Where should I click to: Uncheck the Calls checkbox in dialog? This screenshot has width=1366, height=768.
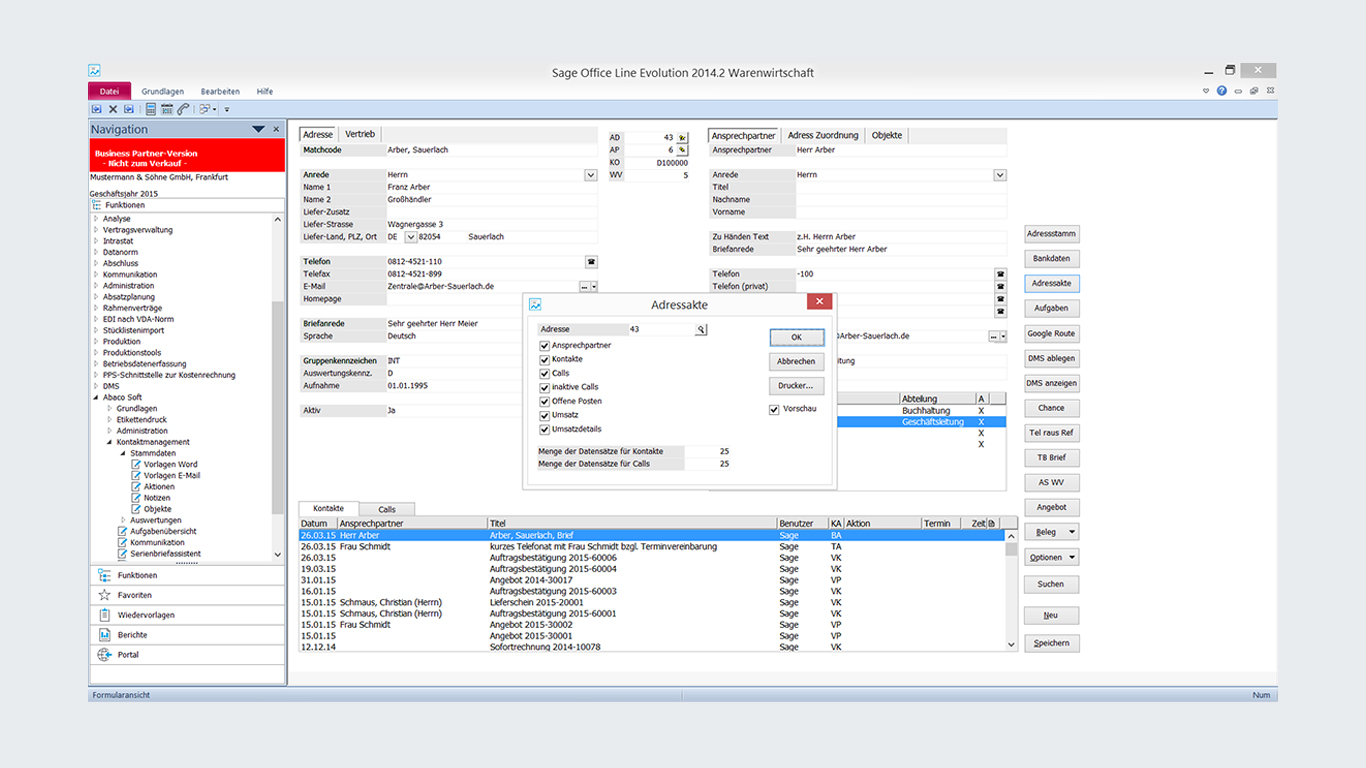pyautogui.click(x=545, y=373)
